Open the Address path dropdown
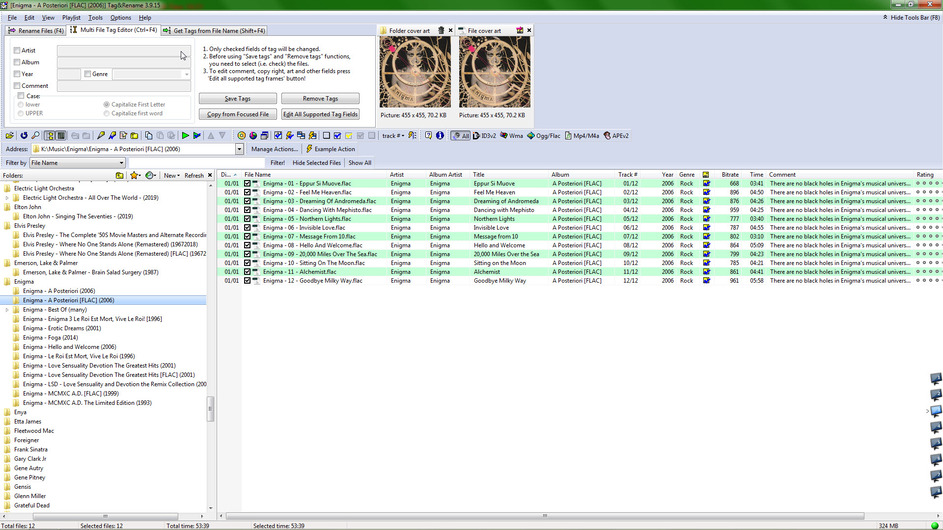 239,149
